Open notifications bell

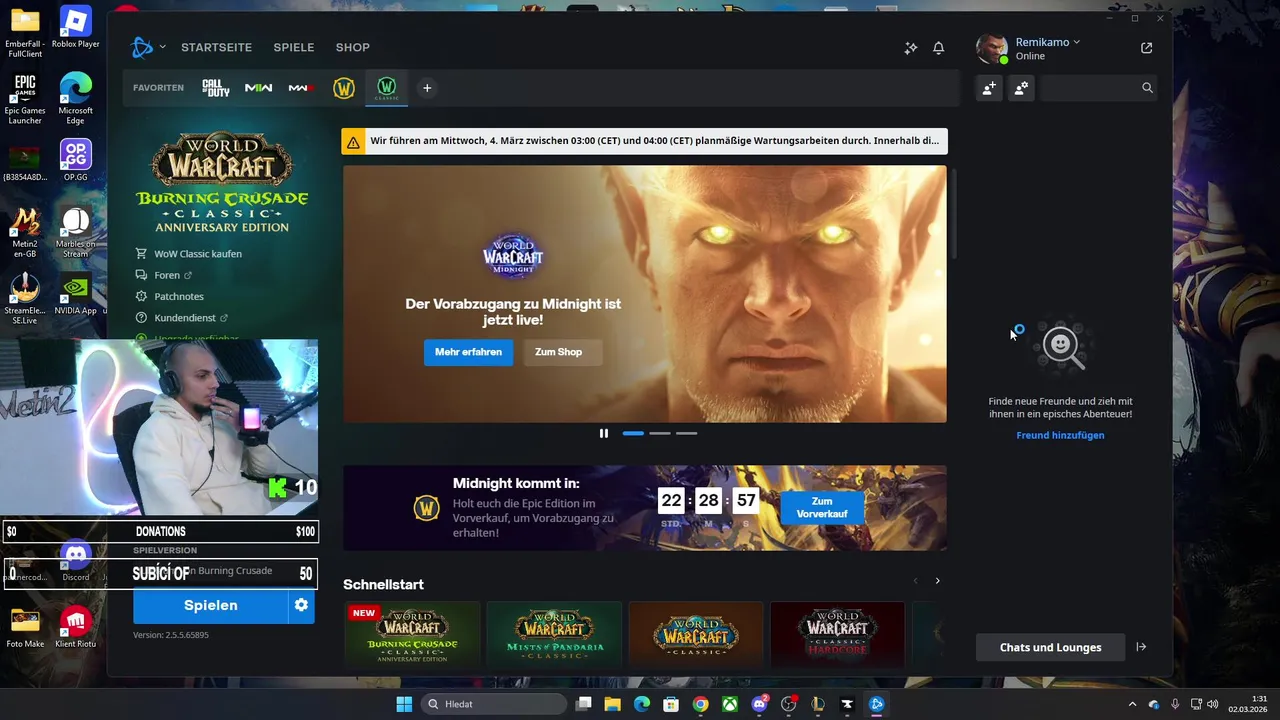point(939,47)
